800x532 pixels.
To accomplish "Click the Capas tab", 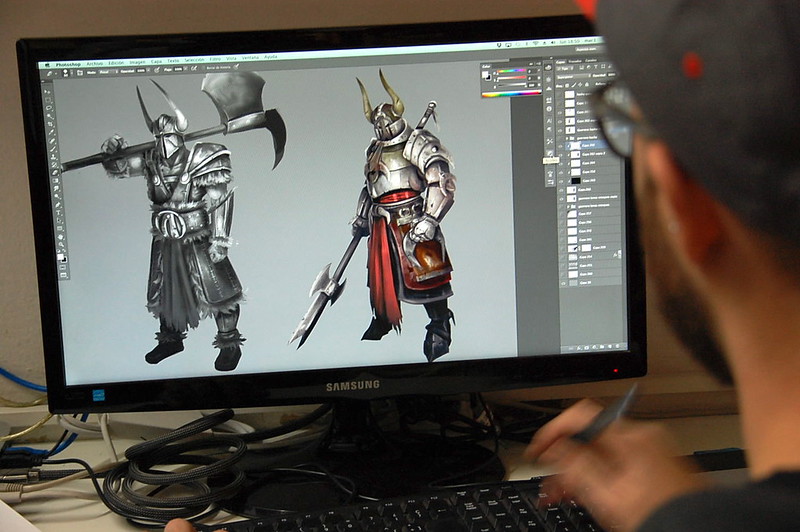I will [560, 62].
